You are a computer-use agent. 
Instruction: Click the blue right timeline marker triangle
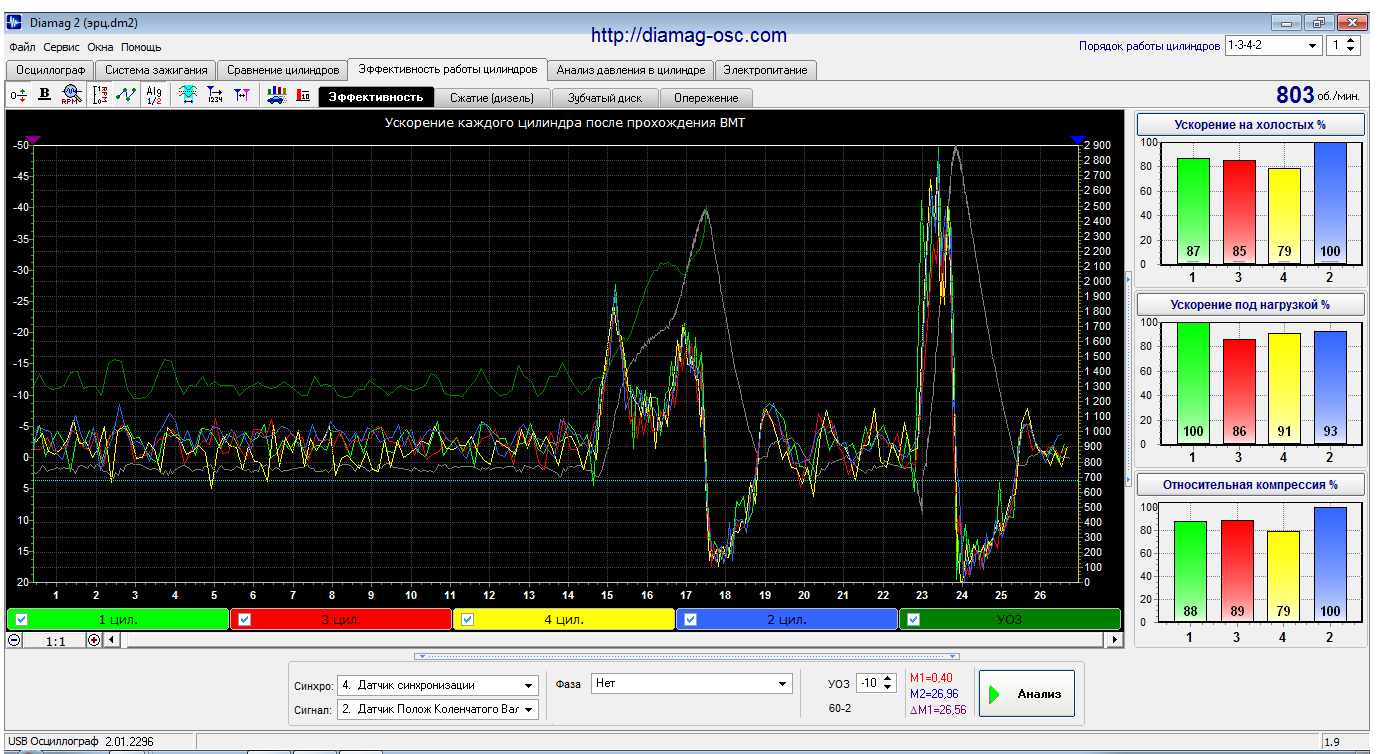click(x=1077, y=141)
